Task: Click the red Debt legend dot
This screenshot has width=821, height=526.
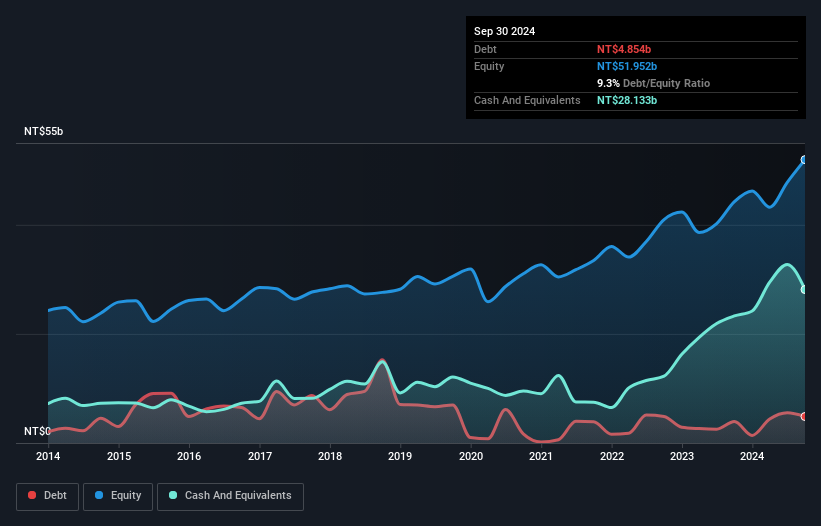Action: (x=32, y=495)
